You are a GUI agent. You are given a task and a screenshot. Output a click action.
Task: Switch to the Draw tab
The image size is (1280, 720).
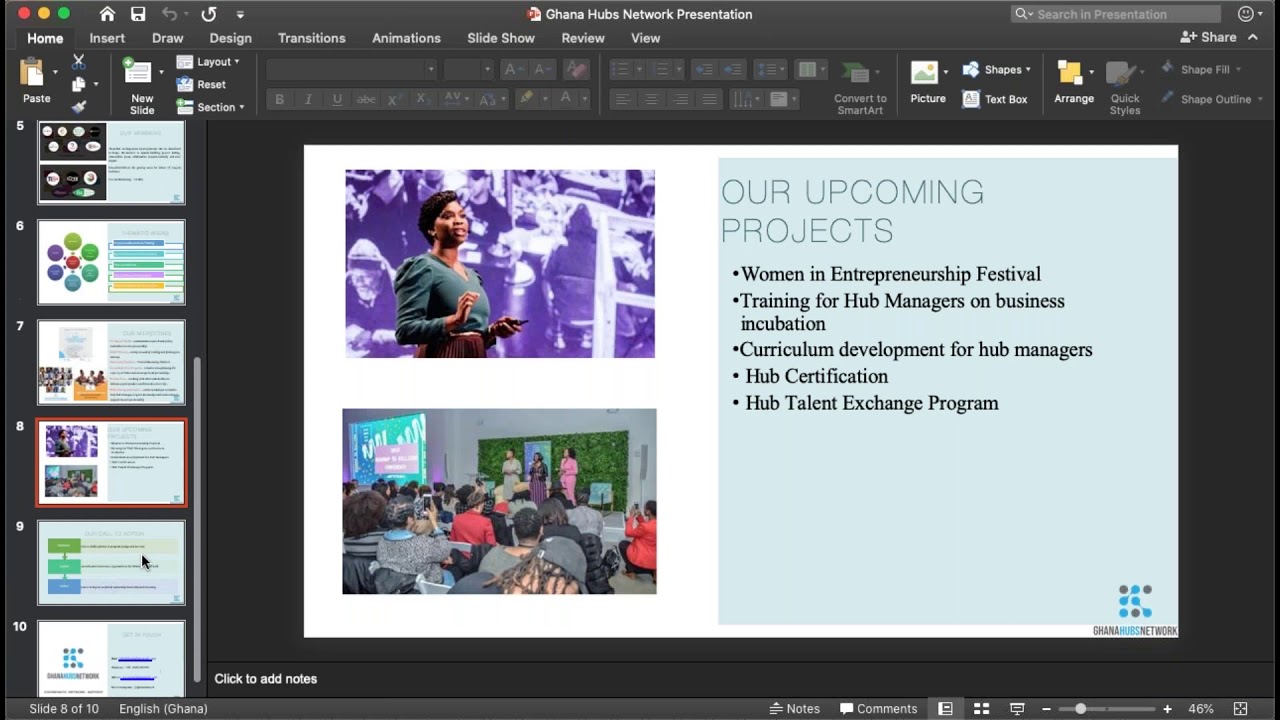click(167, 38)
